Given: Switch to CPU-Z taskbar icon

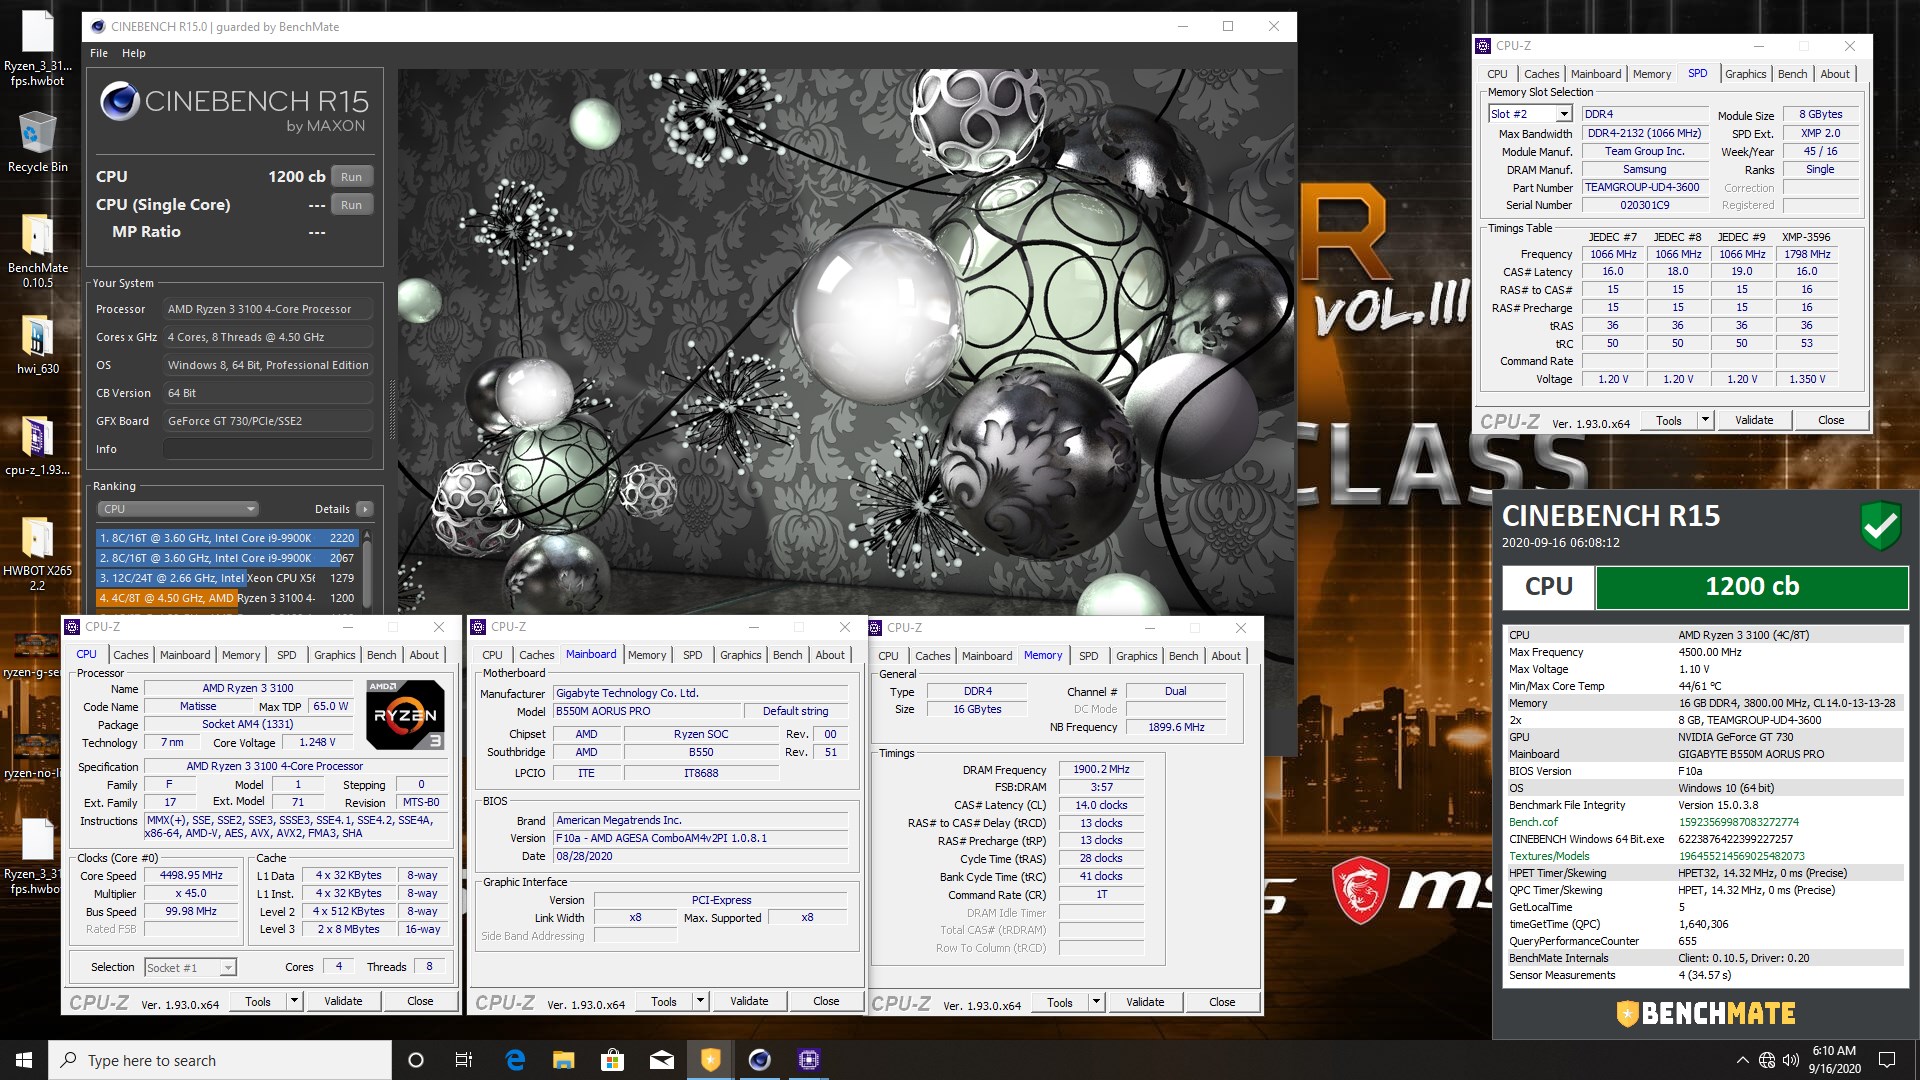Looking at the screenshot, I should 808,1060.
